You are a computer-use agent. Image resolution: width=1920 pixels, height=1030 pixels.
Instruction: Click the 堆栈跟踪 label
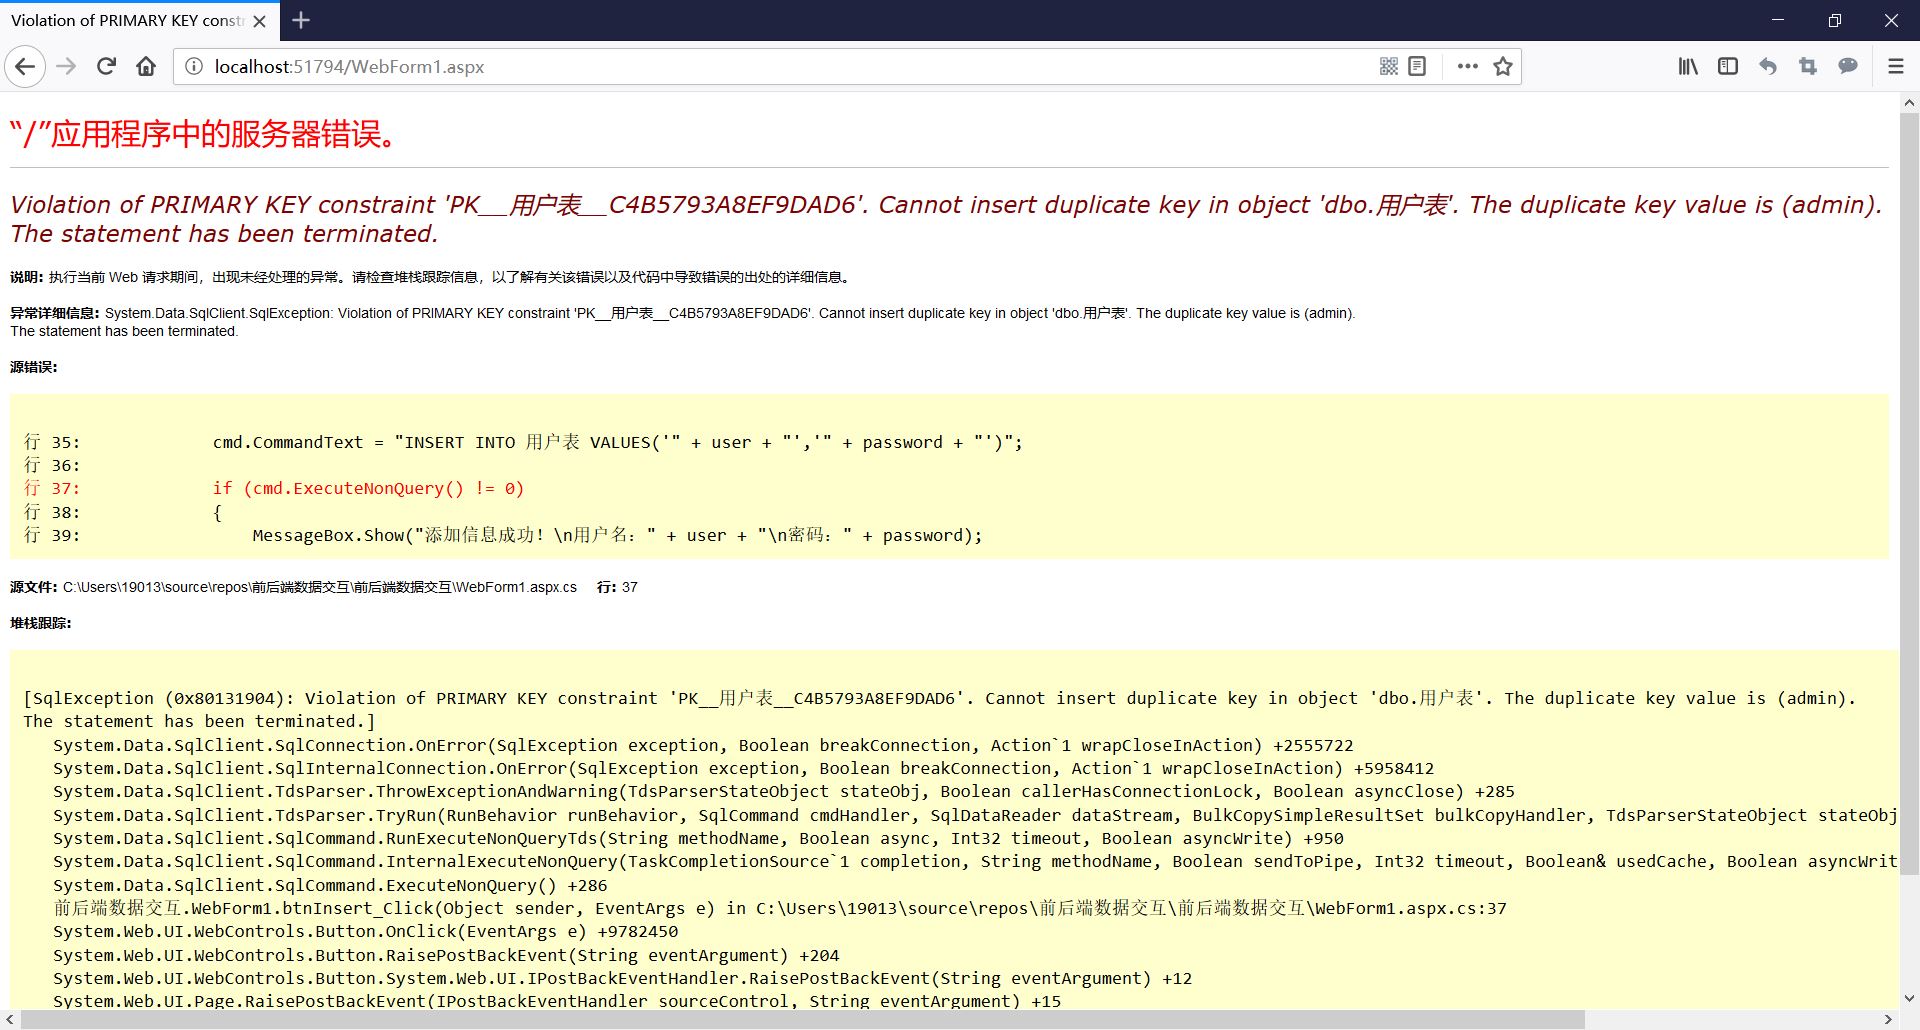click(x=40, y=623)
